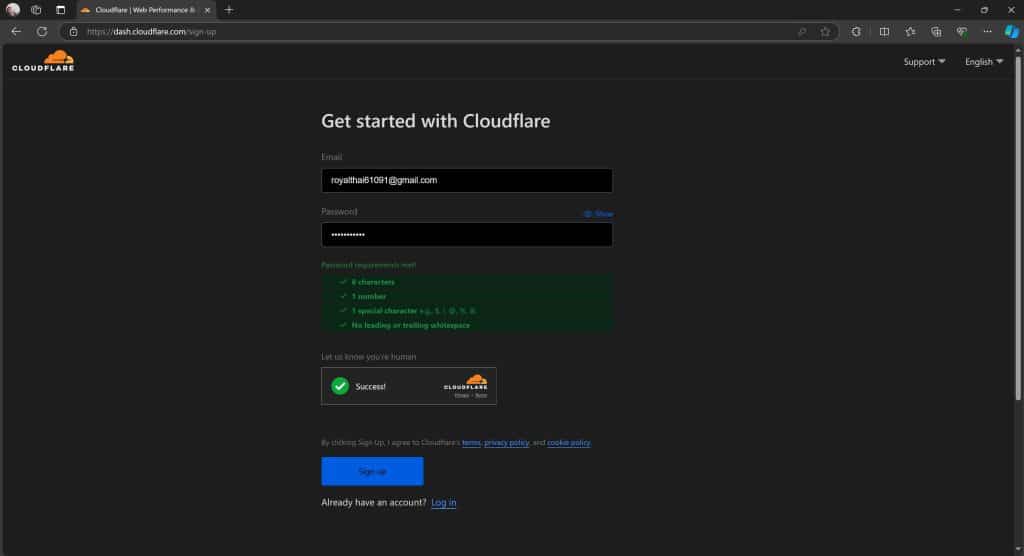Click the 'Already have an account?' text
This screenshot has width=1024, height=556.
click(374, 502)
